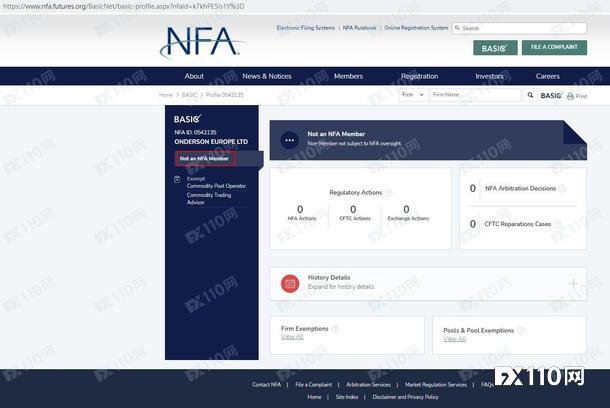The height and width of the screenshot is (408, 610).
Task: Open the Members menu
Action: tap(348, 76)
